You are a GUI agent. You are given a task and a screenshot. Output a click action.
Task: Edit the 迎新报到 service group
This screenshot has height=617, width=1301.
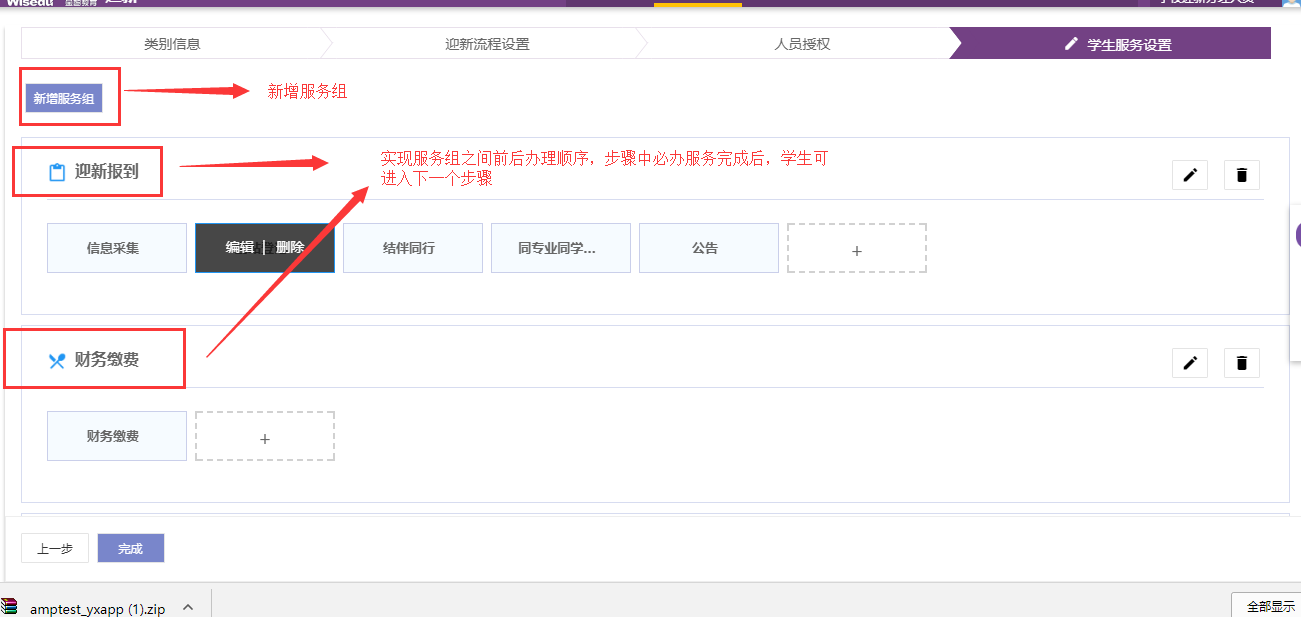1190,175
